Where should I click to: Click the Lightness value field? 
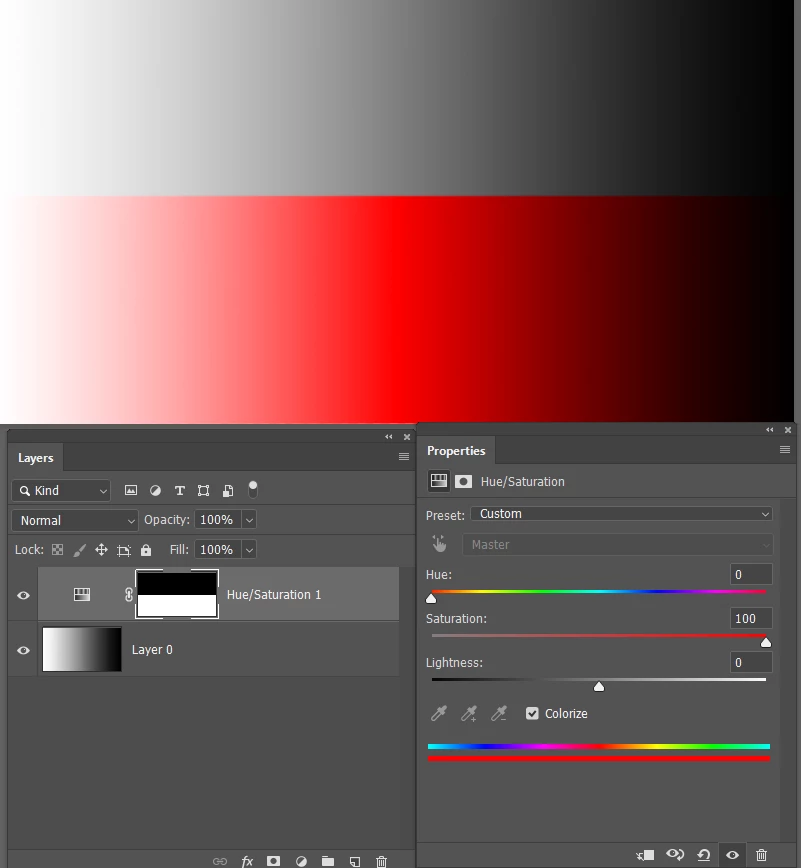click(x=751, y=663)
